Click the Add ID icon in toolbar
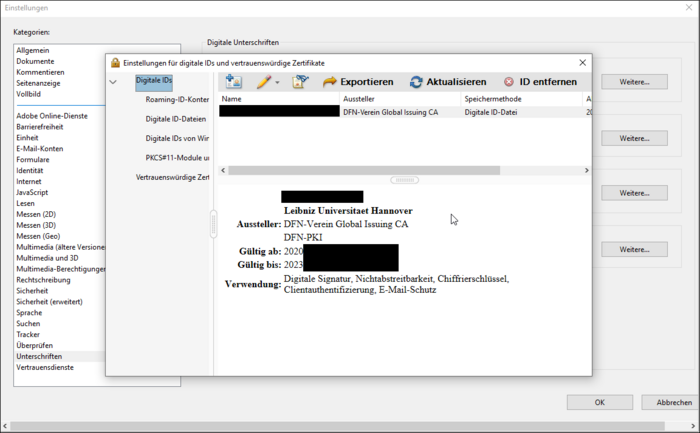700x433 pixels. point(233,82)
